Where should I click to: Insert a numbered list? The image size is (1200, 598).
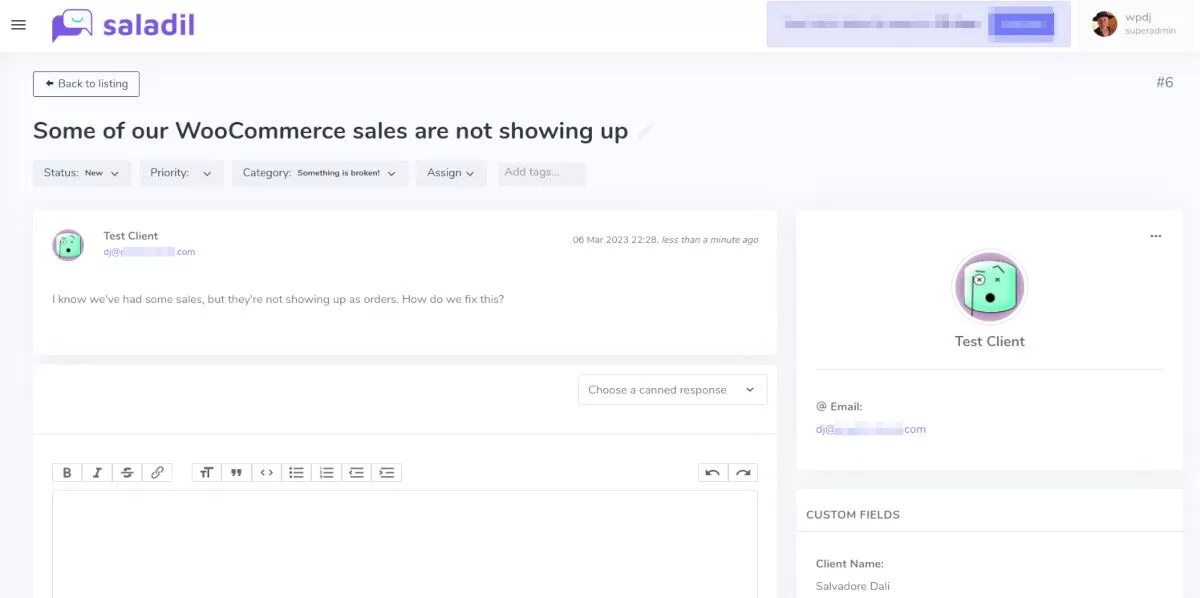[x=327, y=473]
